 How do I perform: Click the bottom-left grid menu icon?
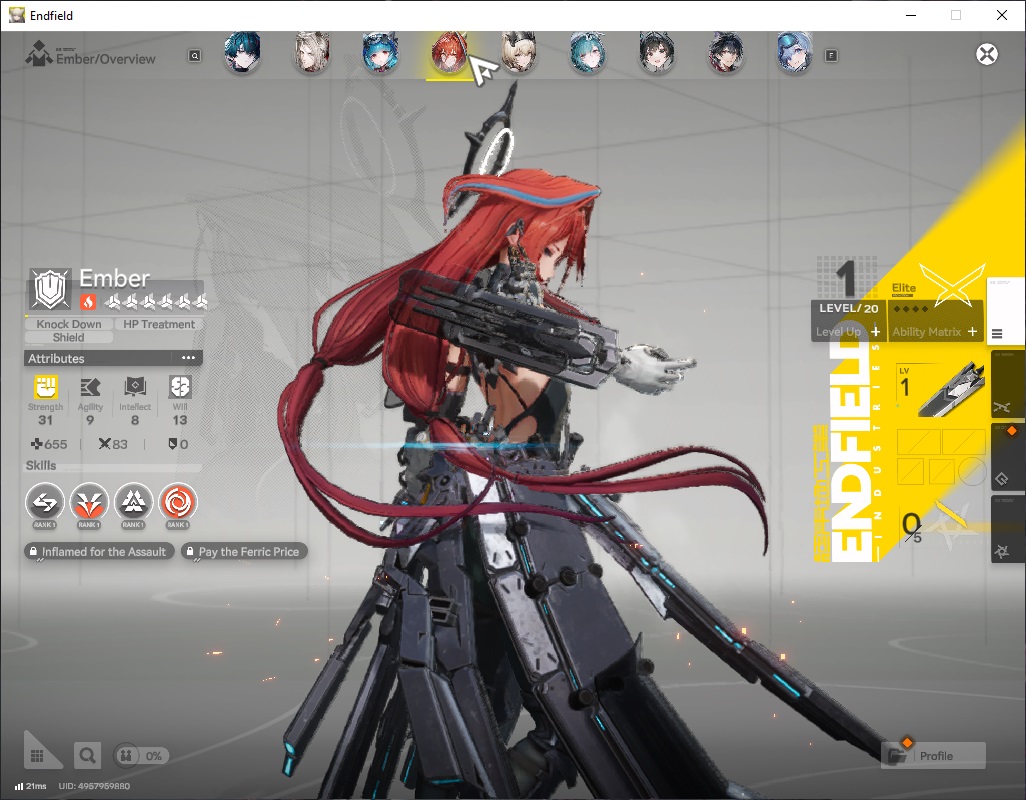pos(37,756)
